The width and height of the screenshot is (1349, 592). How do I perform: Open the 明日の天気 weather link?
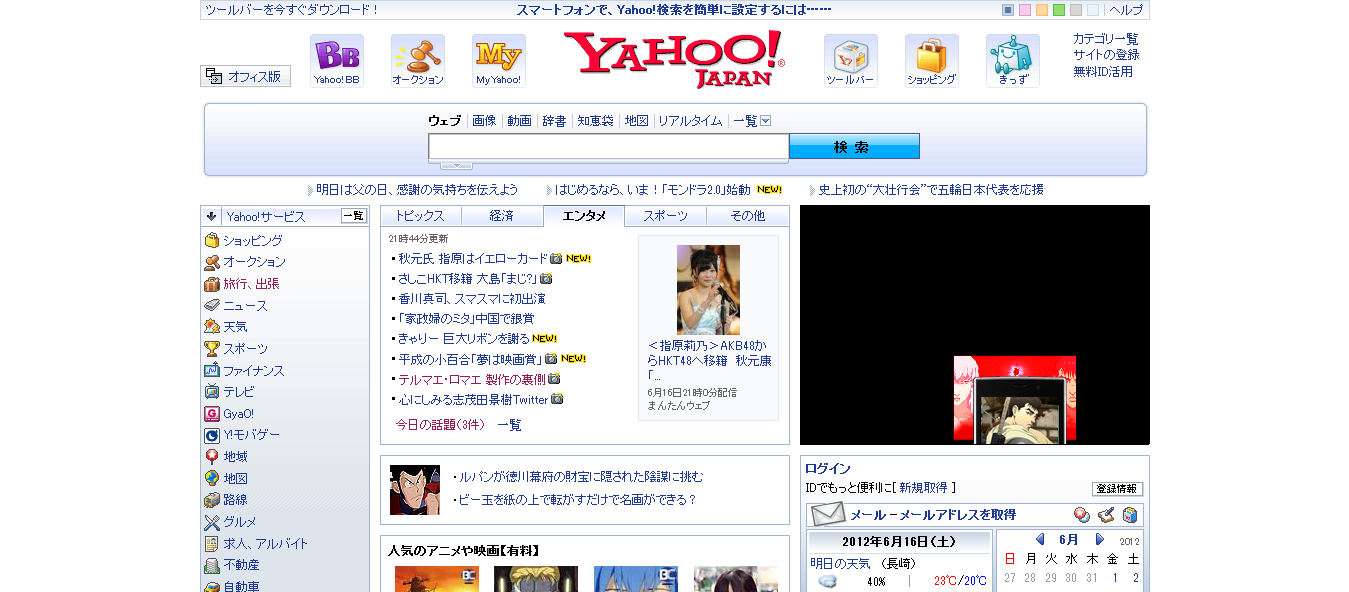click(838, 563)
